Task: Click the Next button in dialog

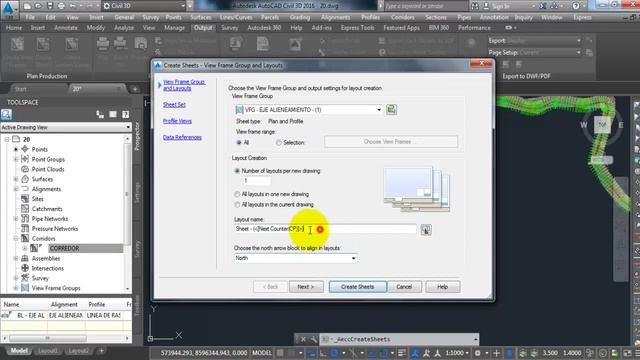Action: 306,287
